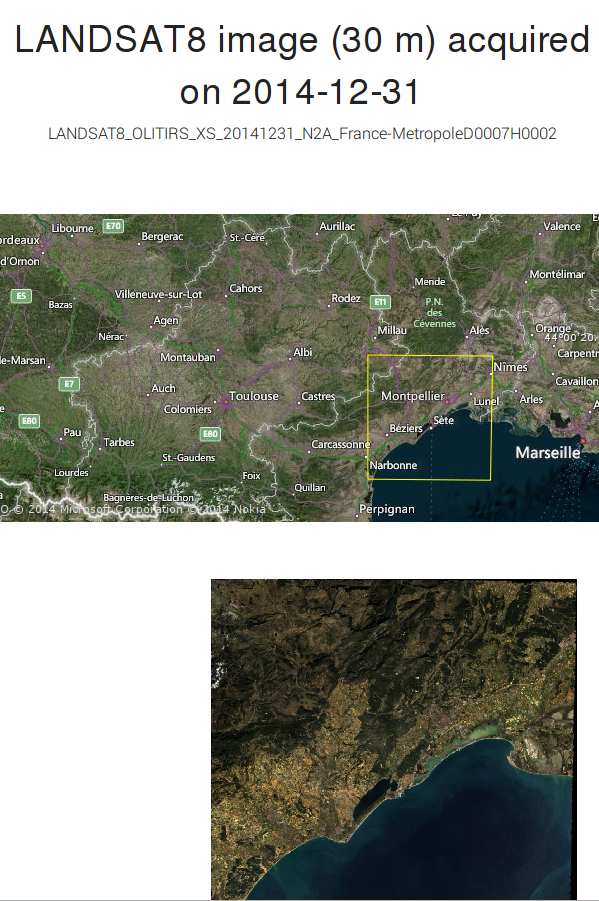
Task: Click the Carcassonne city label
Action: (340, 444)
